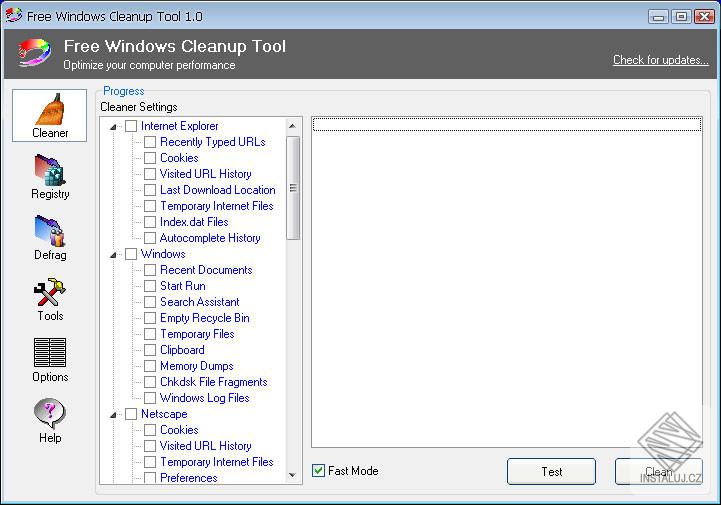The height and width of the screenshot is (505, 721).
Task: Disable the Fast Mode checkbox
Action: coord(318,471)
